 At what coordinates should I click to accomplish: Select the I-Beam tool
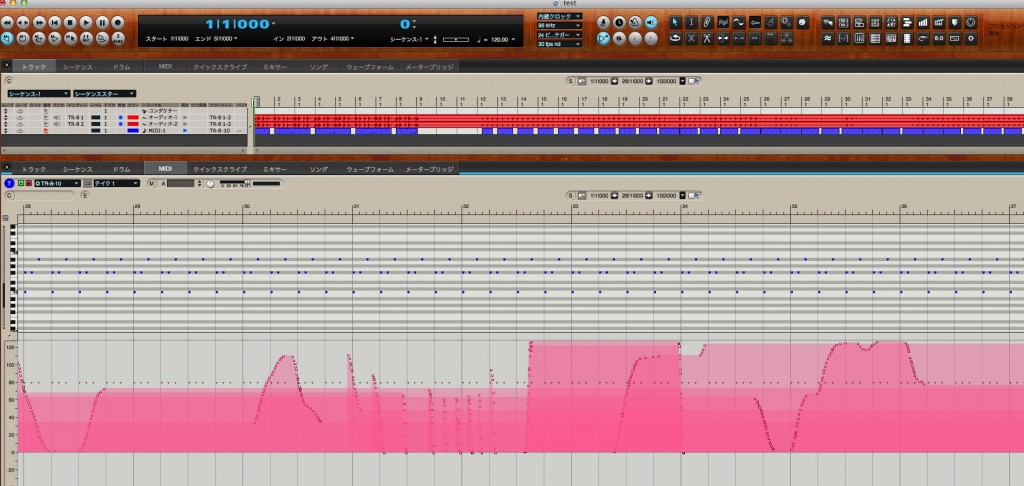point(692,22)
